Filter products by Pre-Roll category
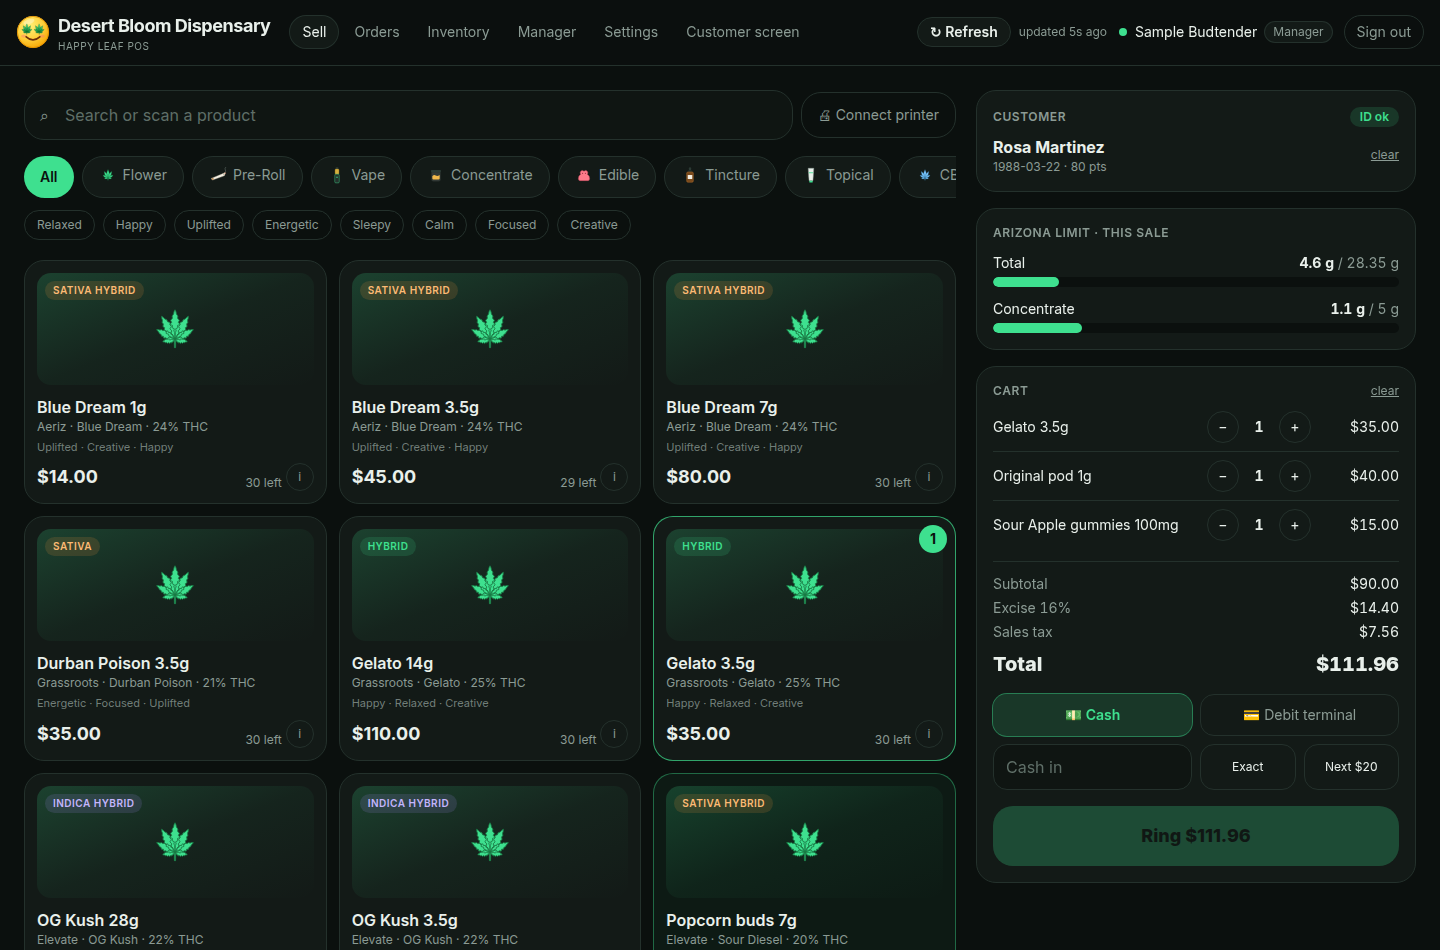1440x950 pixels. 247,176
